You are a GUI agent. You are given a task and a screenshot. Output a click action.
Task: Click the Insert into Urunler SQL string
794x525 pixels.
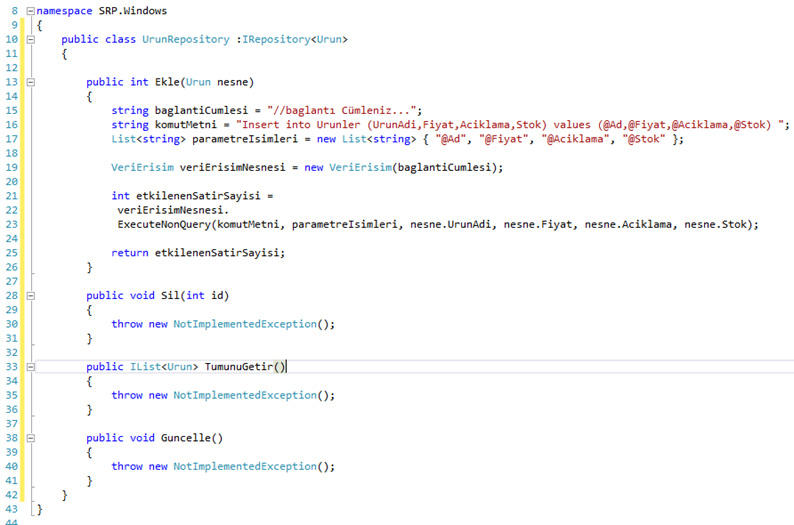point(512,125)
